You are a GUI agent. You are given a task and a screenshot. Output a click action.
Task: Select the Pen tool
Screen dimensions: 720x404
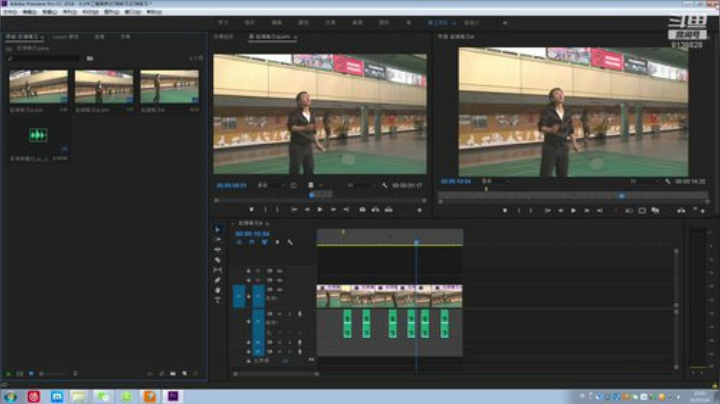click(x=218, y=280)
